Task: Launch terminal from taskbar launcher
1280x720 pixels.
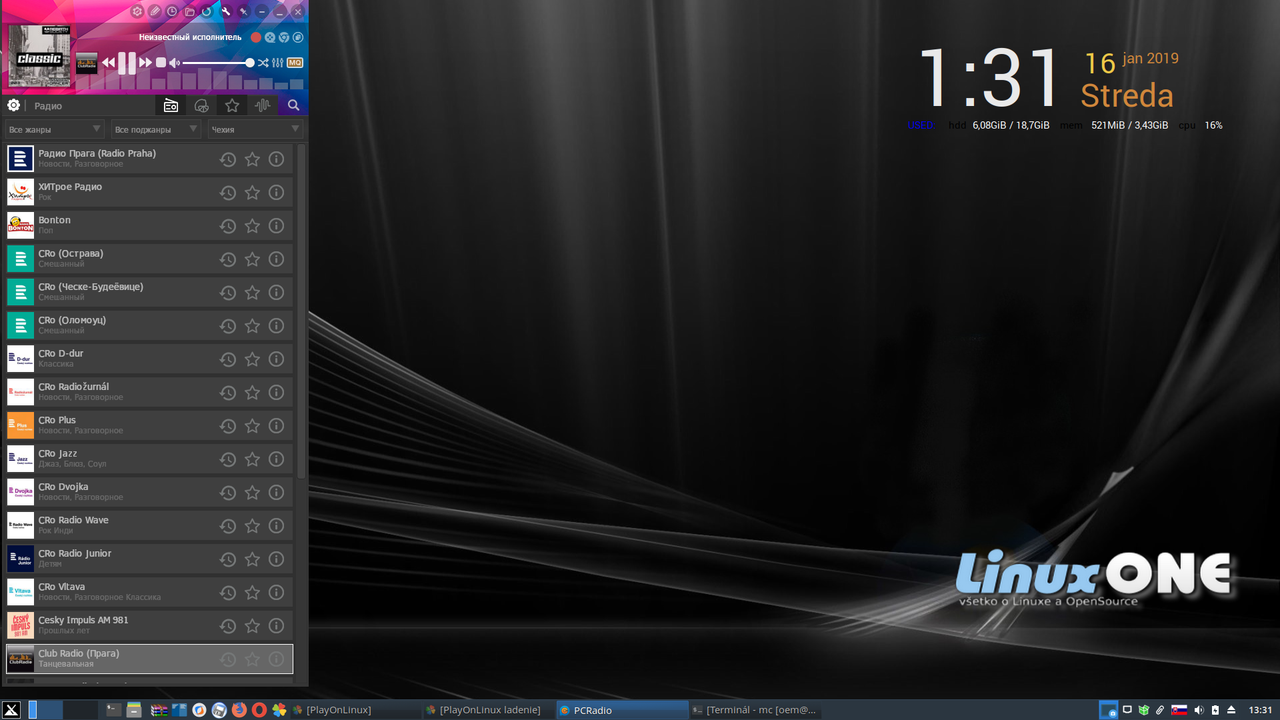Action: pyautogui.click(x=114, y=710)
